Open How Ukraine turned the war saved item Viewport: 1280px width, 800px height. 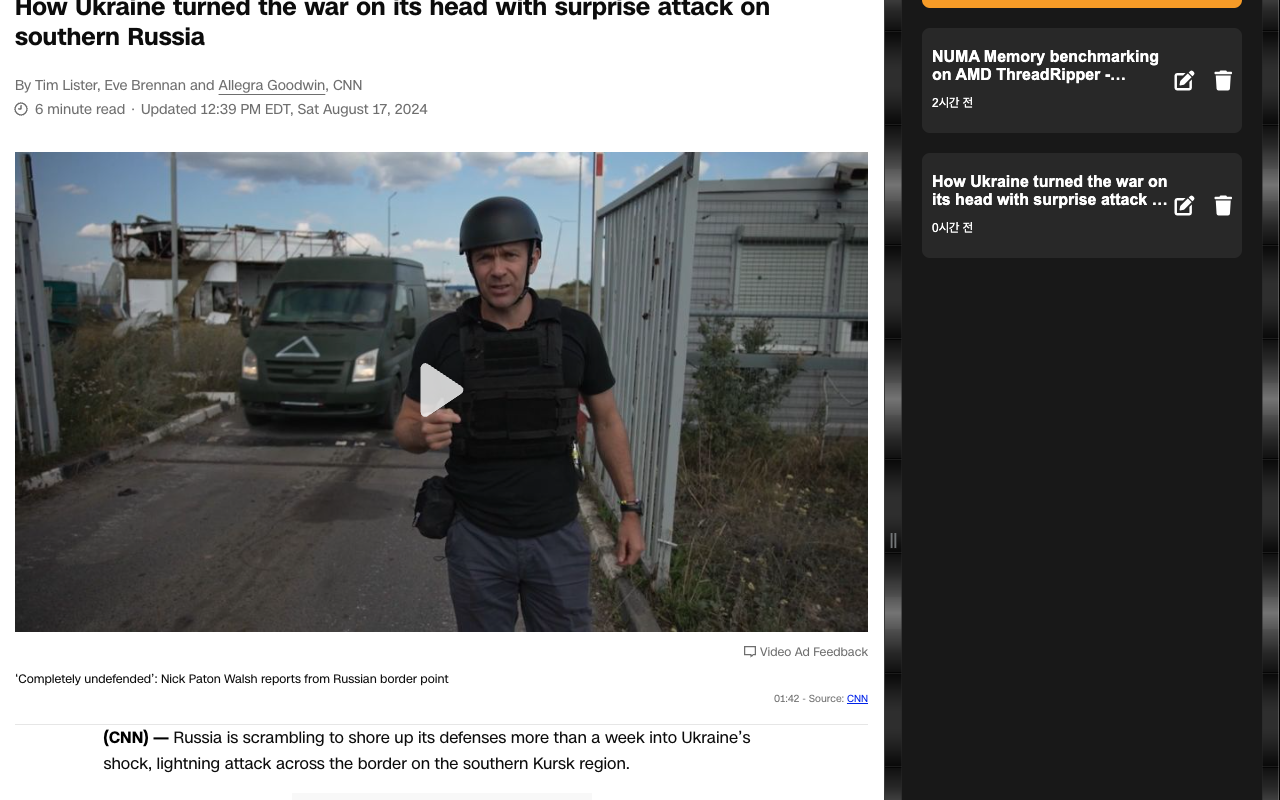point(1049,191)
